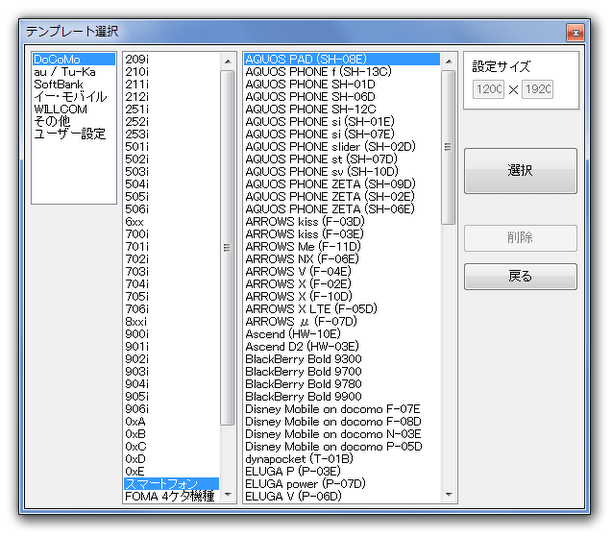Select dynapocket (T-01B)
This screenshot has width=612, height=537.
click(342, 459)
